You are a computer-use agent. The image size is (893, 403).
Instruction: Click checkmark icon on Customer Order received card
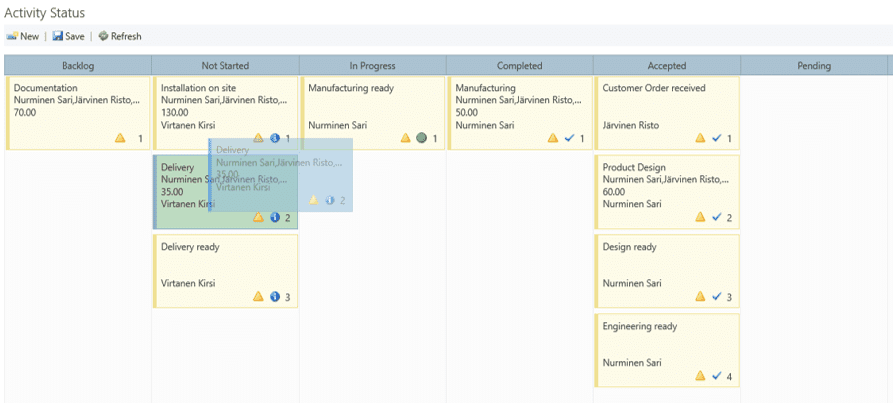[x=716, y=138]
